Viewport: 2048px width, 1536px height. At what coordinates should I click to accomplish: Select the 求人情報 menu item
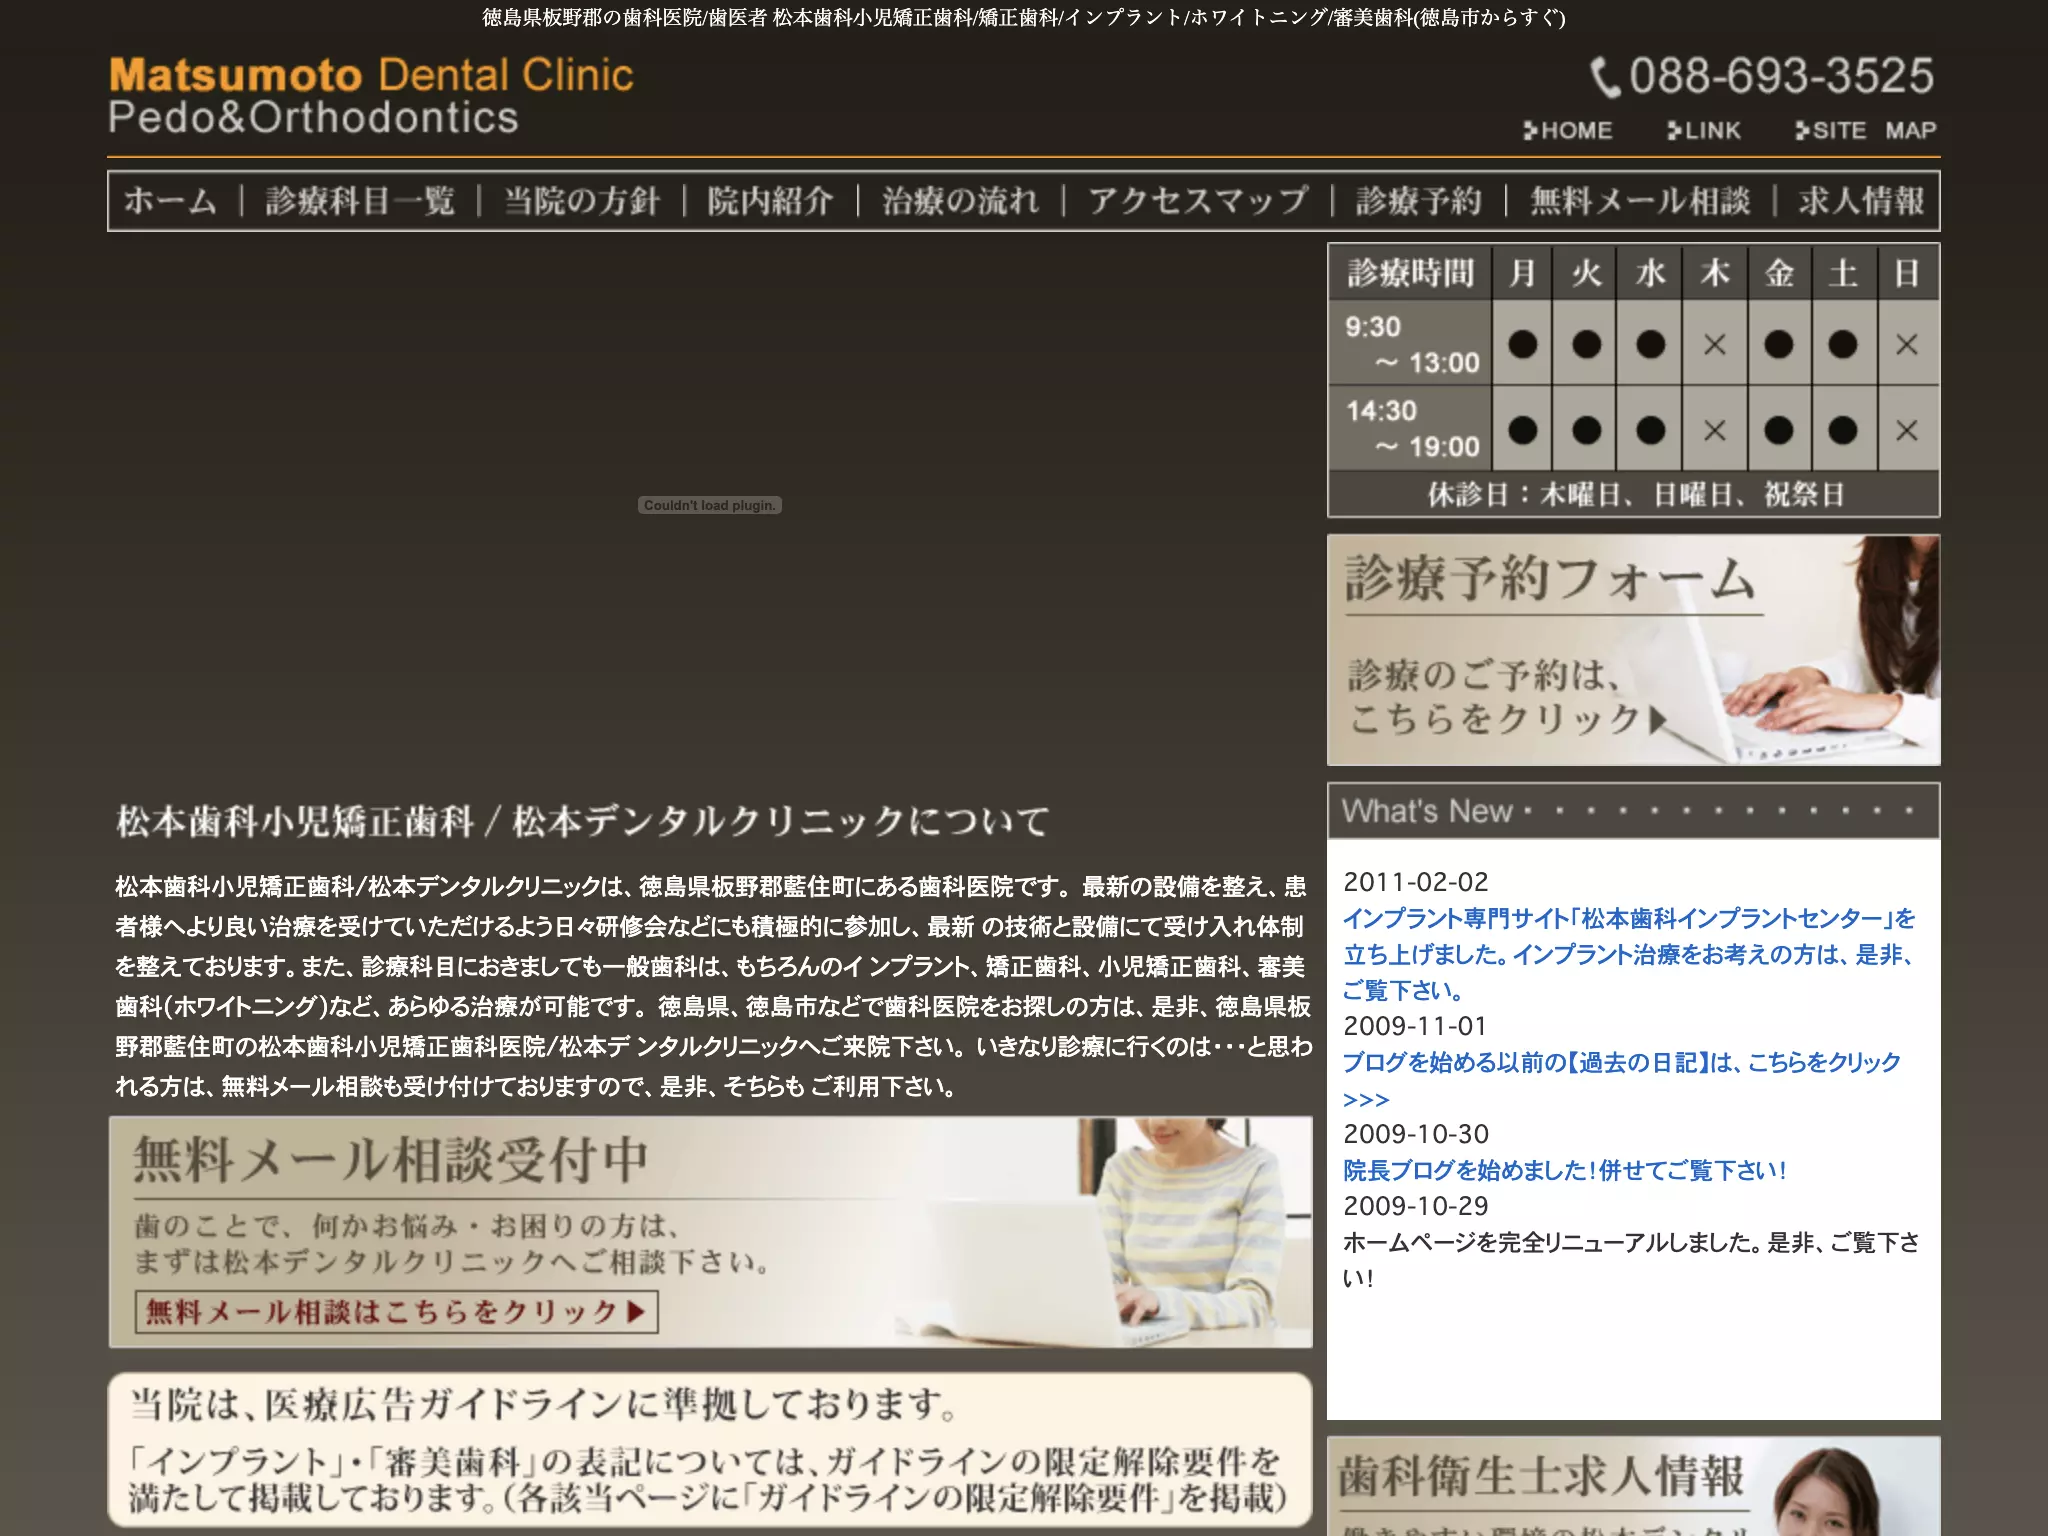pyautogui.click(x=1861, y=201)
